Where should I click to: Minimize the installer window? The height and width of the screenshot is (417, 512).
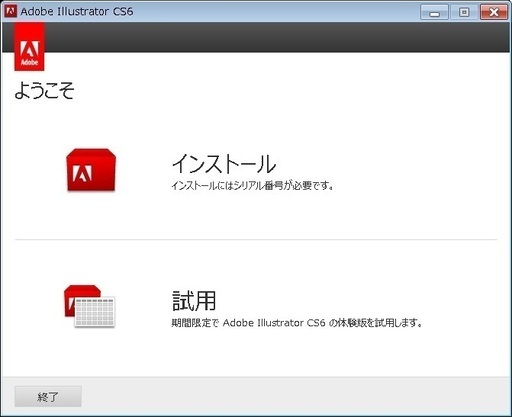[x=434, y=12]
